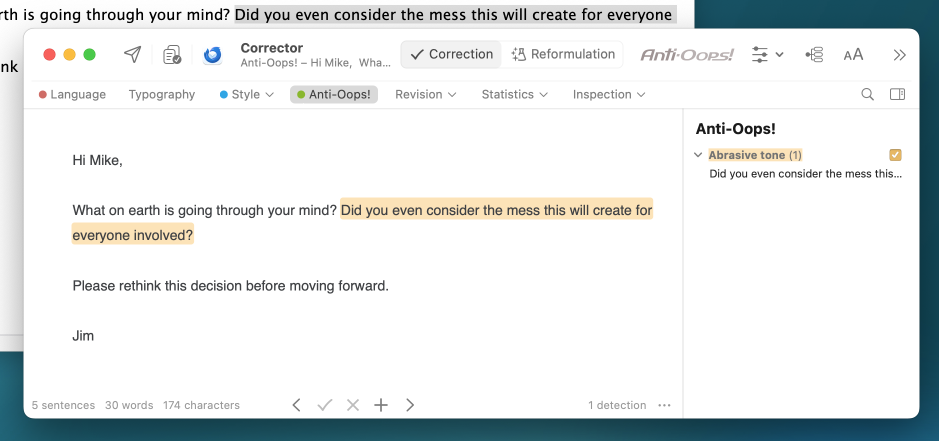Click the Correction button

(x=451, y=55)
